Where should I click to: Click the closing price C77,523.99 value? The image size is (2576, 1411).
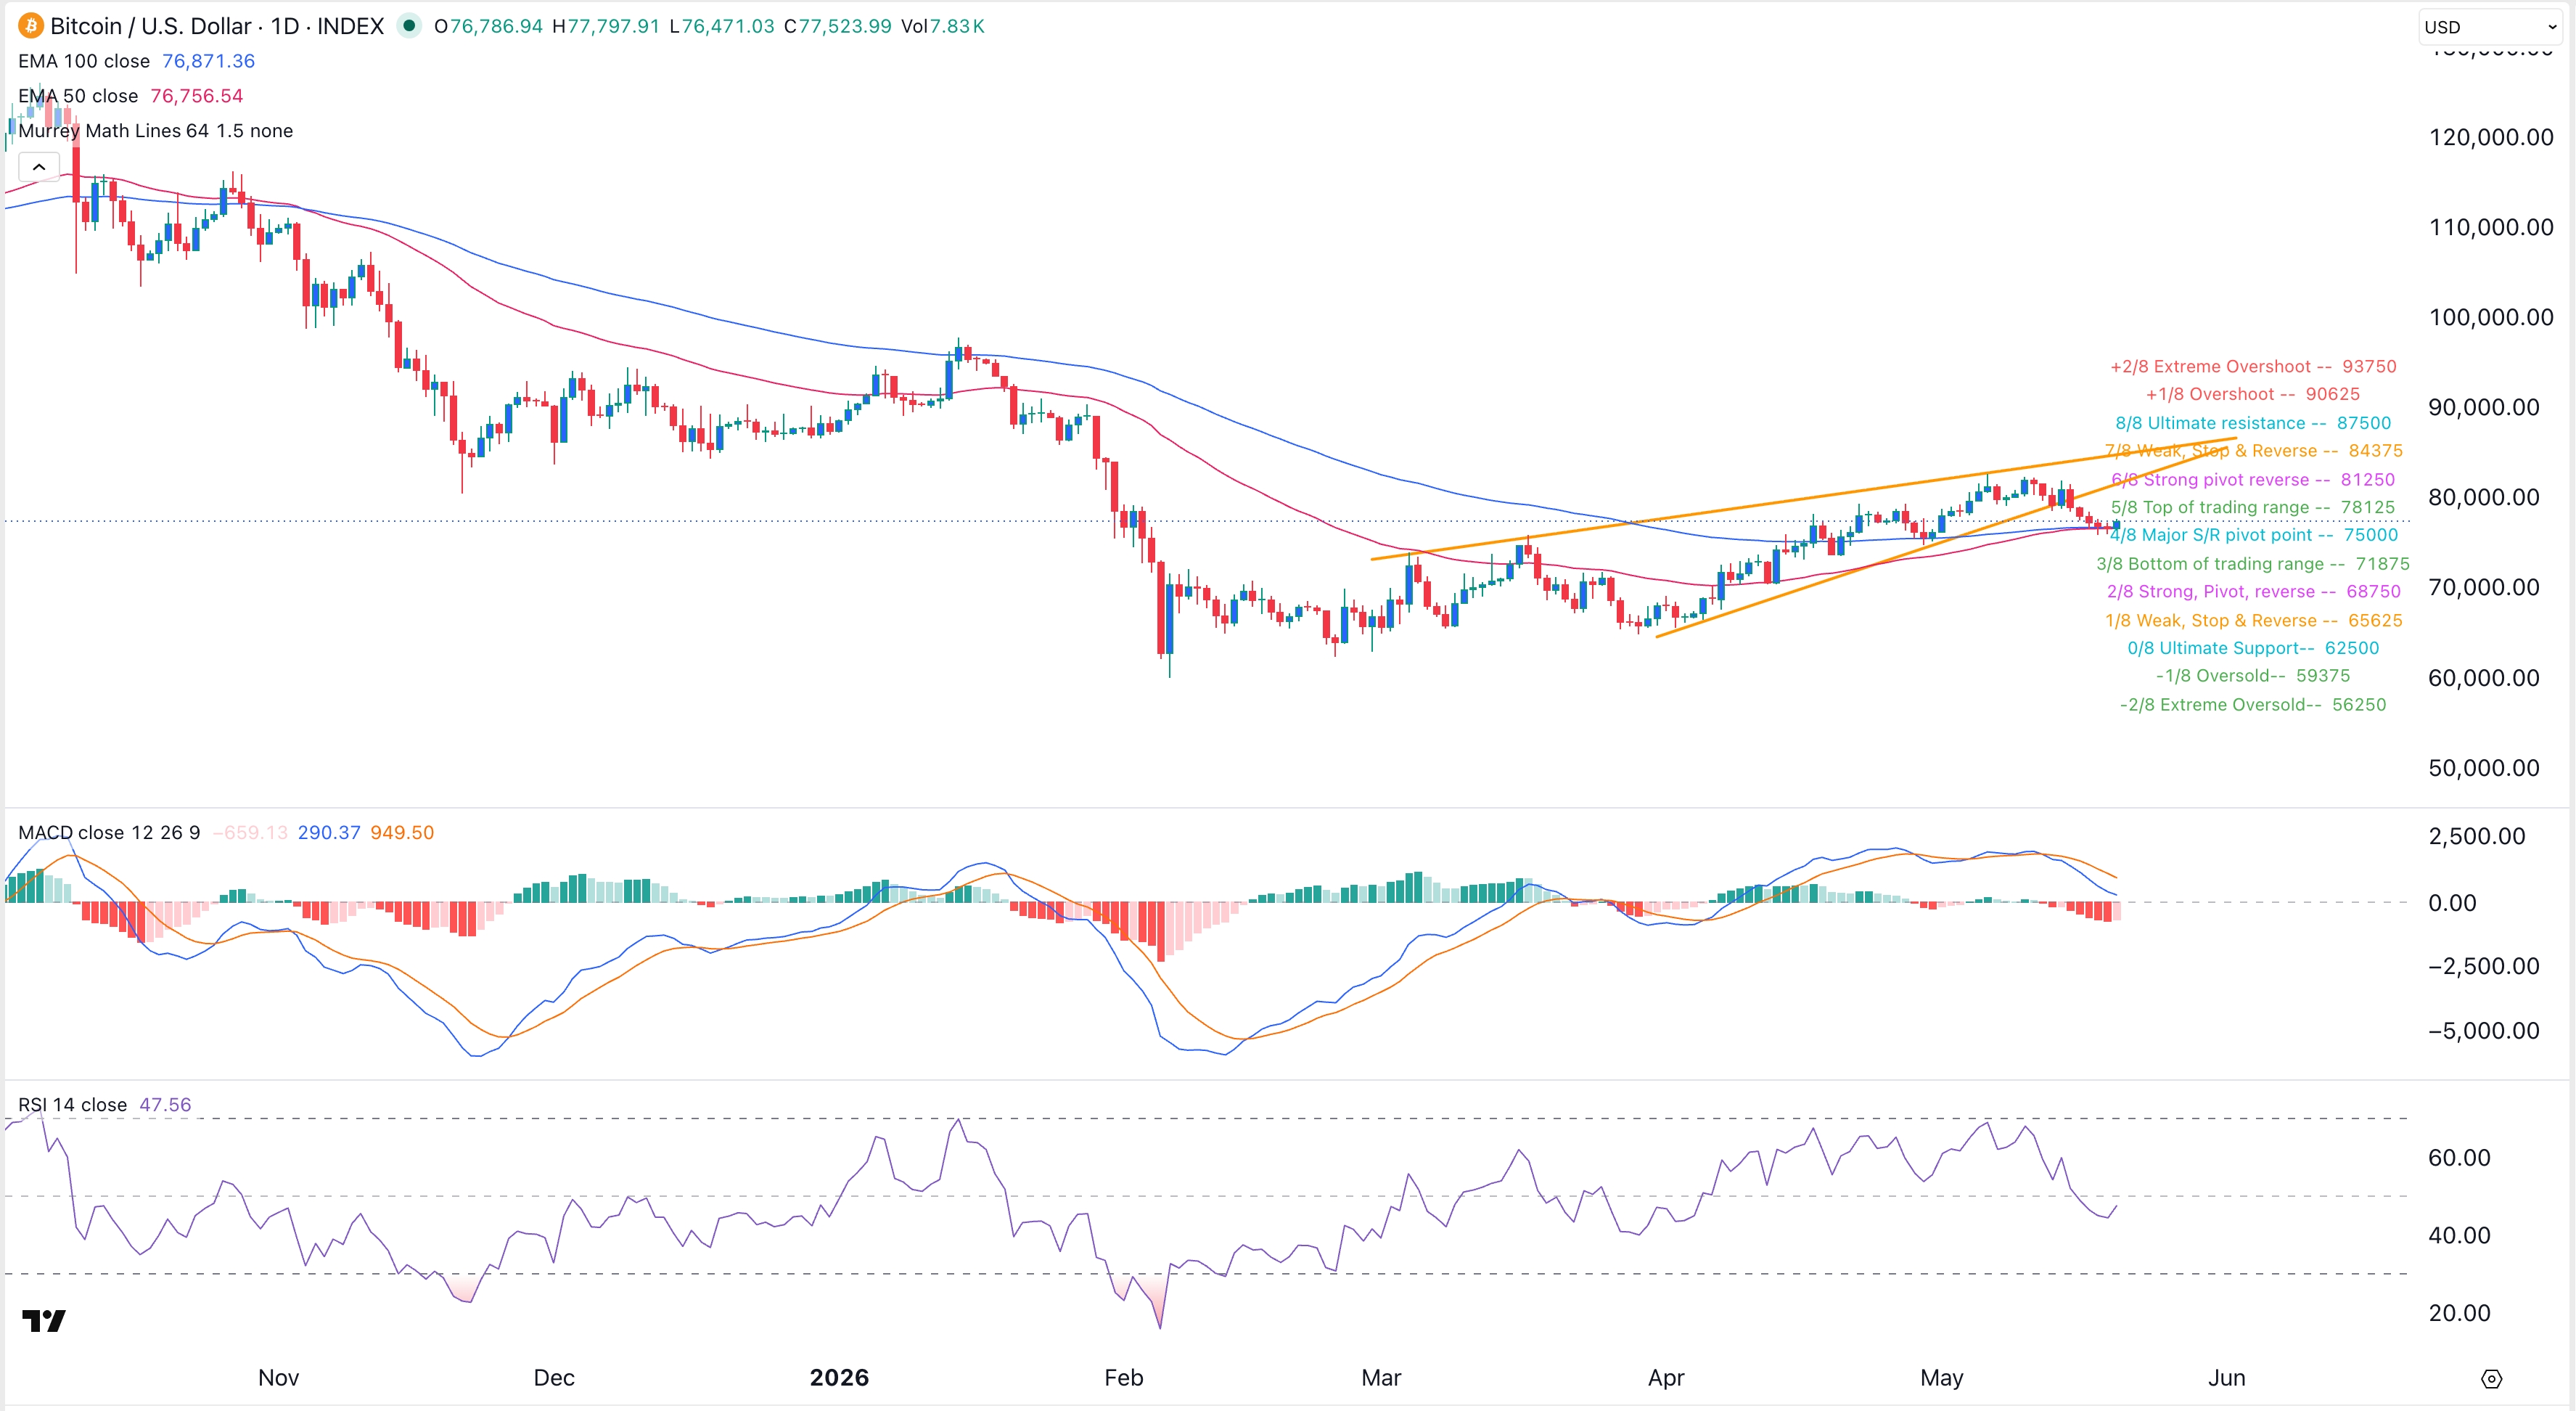[x=837, y=26]
